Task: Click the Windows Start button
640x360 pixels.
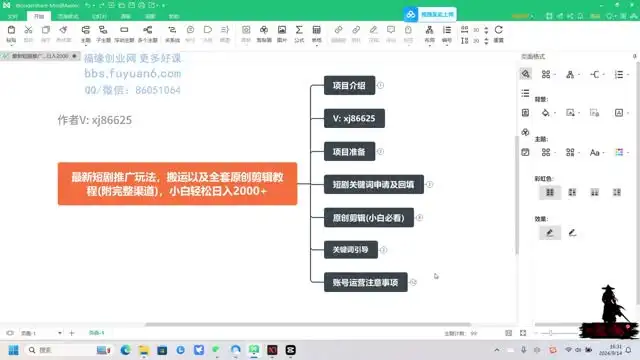Action: (x=13, y=350)
